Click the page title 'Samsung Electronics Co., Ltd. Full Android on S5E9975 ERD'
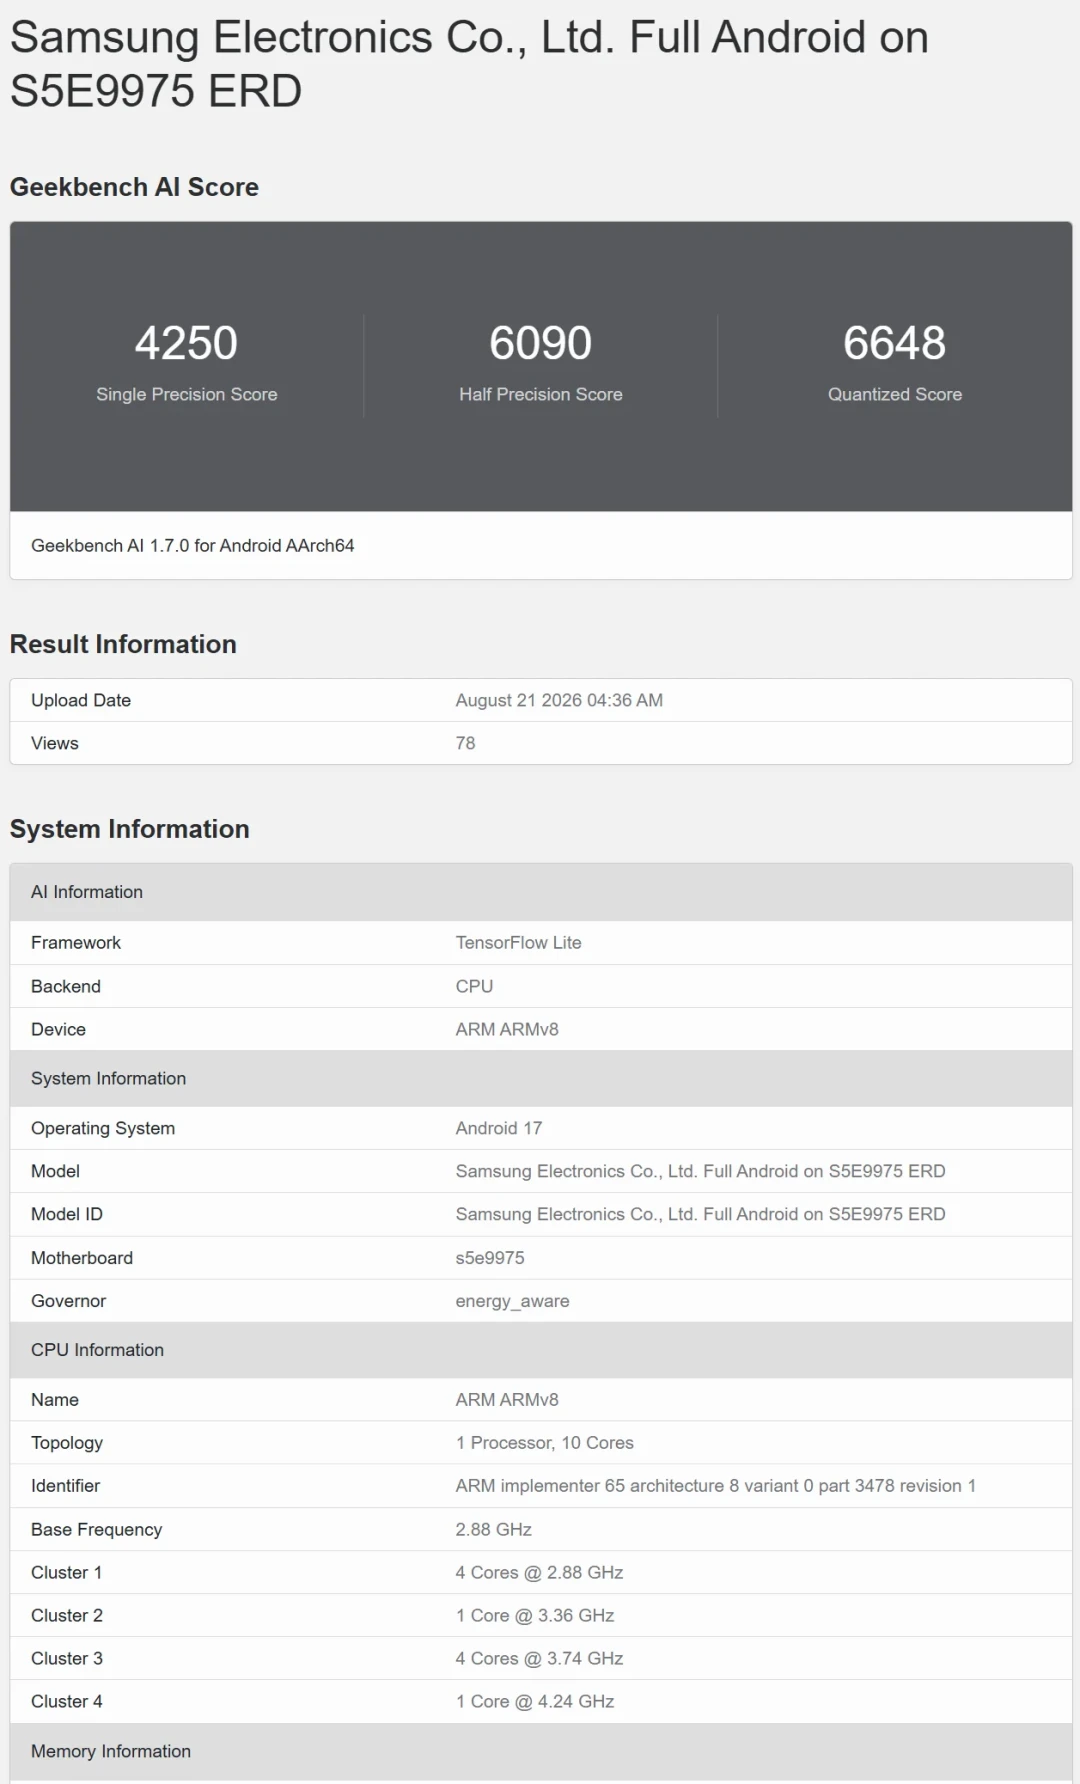1080x1784 pixels. [x=469, y=64]
